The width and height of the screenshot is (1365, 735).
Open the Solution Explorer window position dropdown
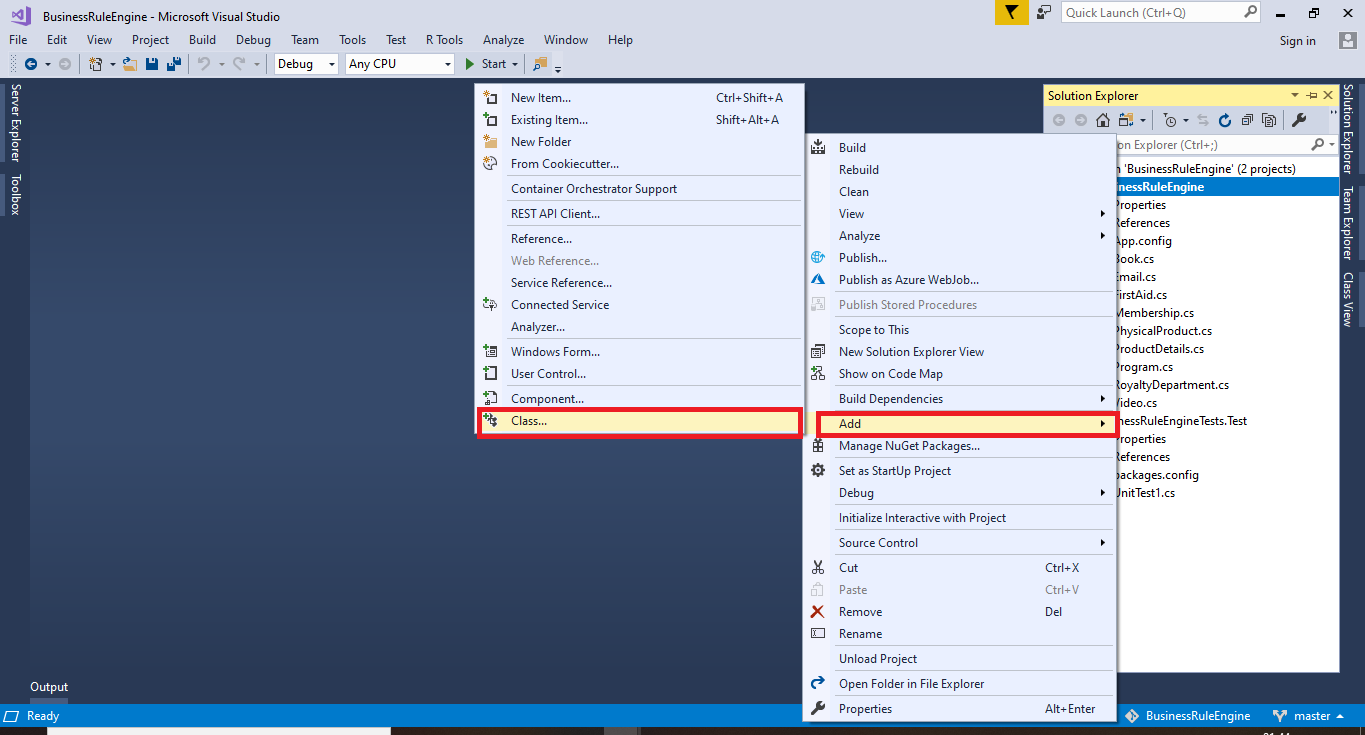click(1297, 95)
